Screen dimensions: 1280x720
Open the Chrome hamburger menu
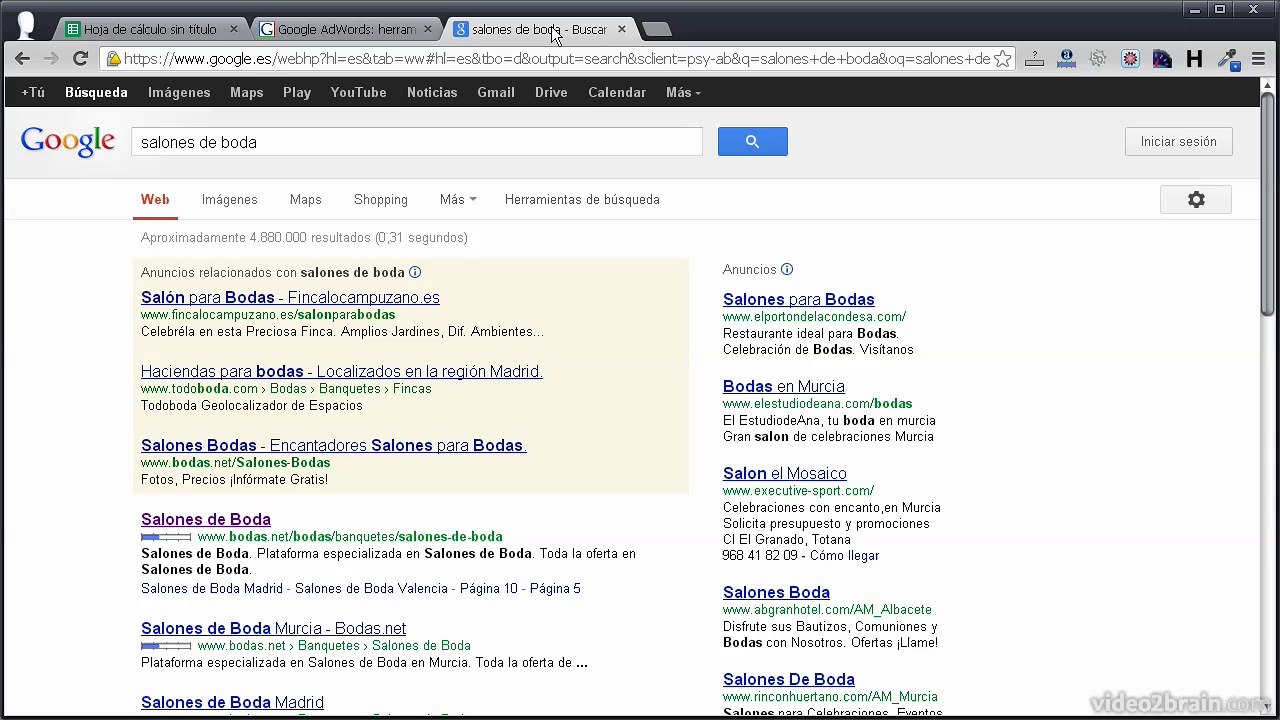[x=1258, y=59]
